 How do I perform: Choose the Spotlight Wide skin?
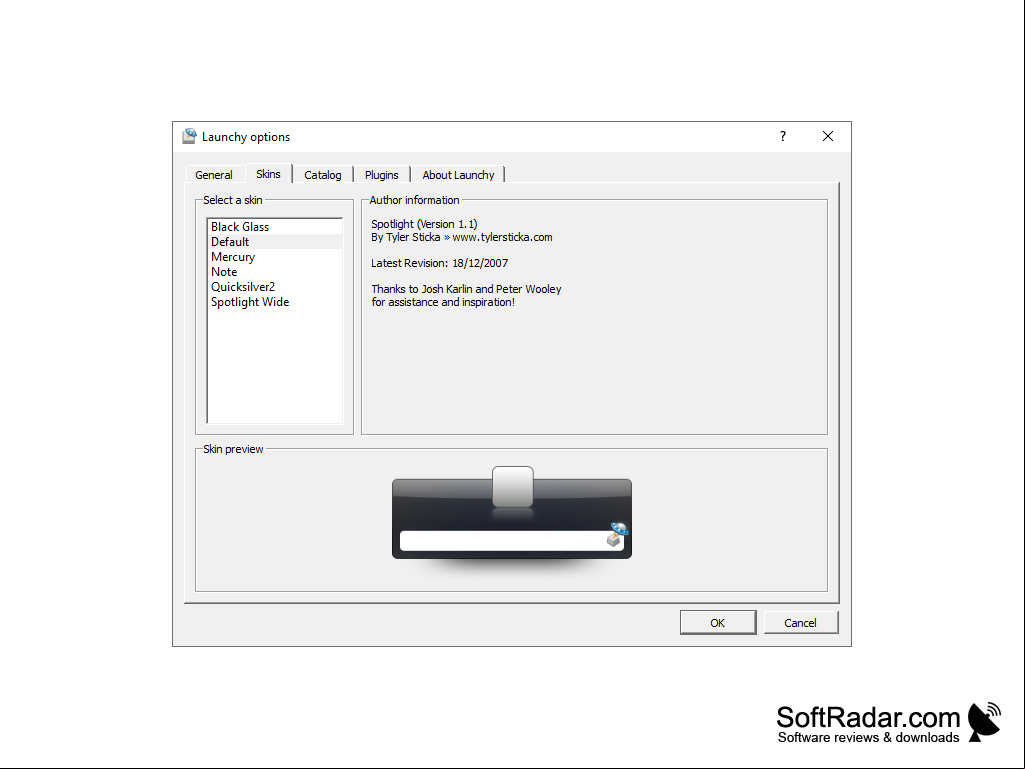coord(275,302)
